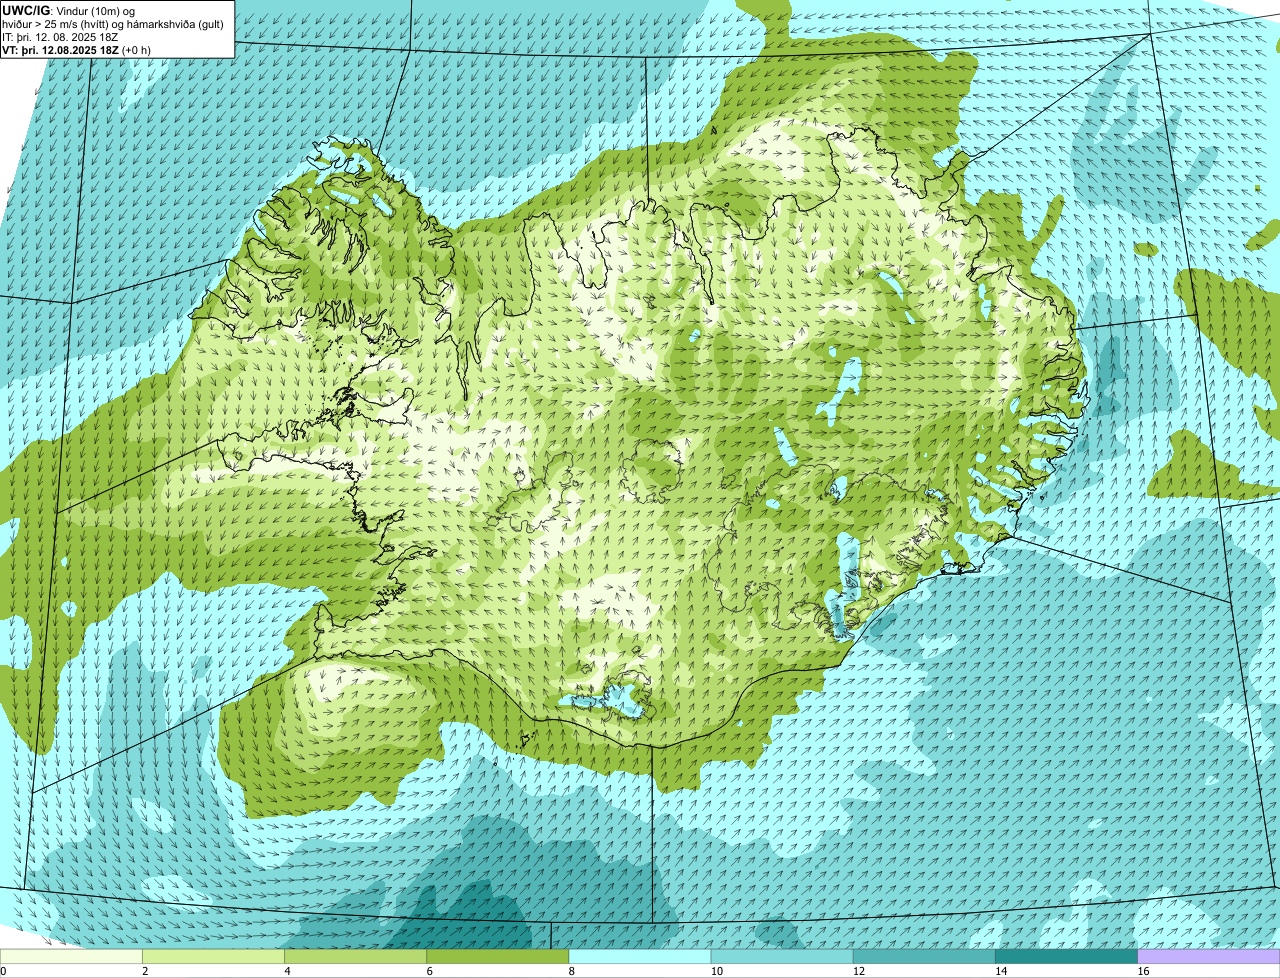The width and height of the screenshot is (1280, 978).
Task: Click the dark teal 14–16 m/s legend swatch
Action: pyautogui.click(x=1067, y=956)
